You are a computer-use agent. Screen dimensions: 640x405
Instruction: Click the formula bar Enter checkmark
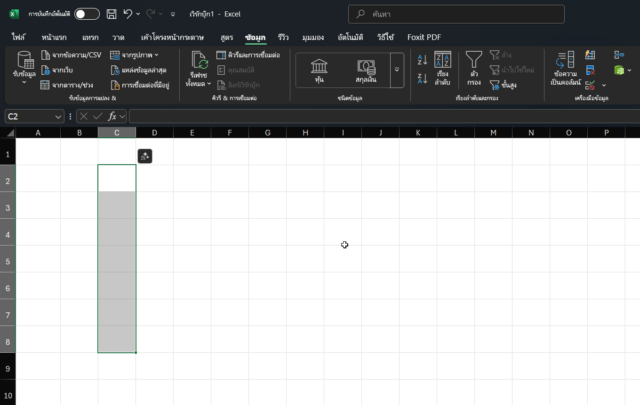[98, 116]
